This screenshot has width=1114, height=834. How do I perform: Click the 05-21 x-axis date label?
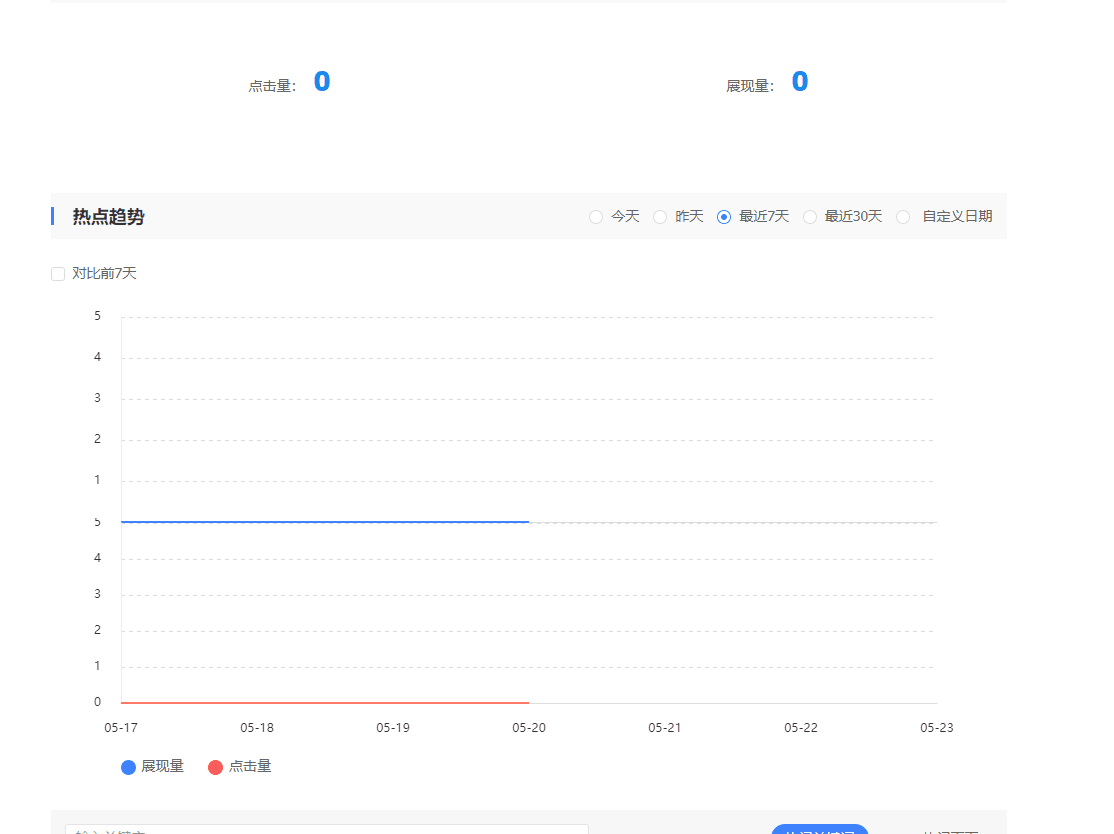pyautogui.click(x=664, y=727)
